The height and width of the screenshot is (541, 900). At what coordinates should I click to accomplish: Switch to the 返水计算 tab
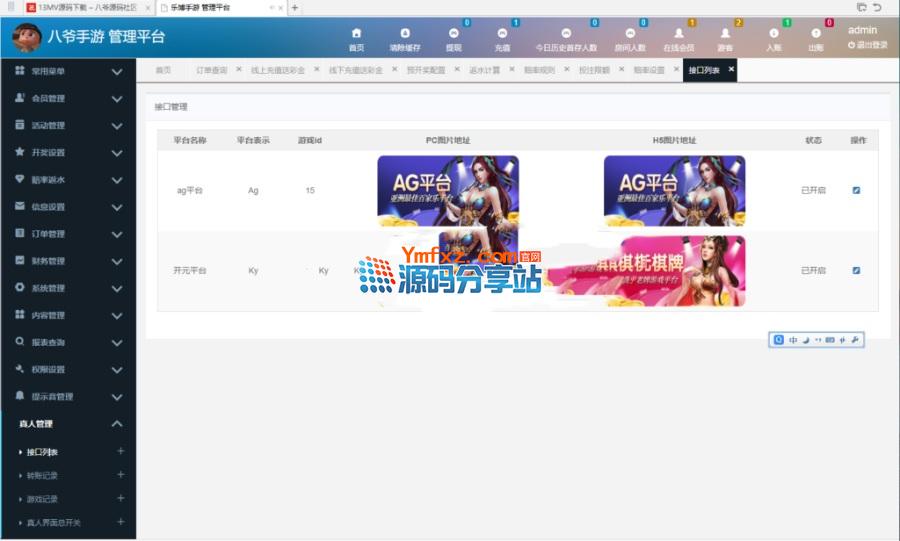485,70
